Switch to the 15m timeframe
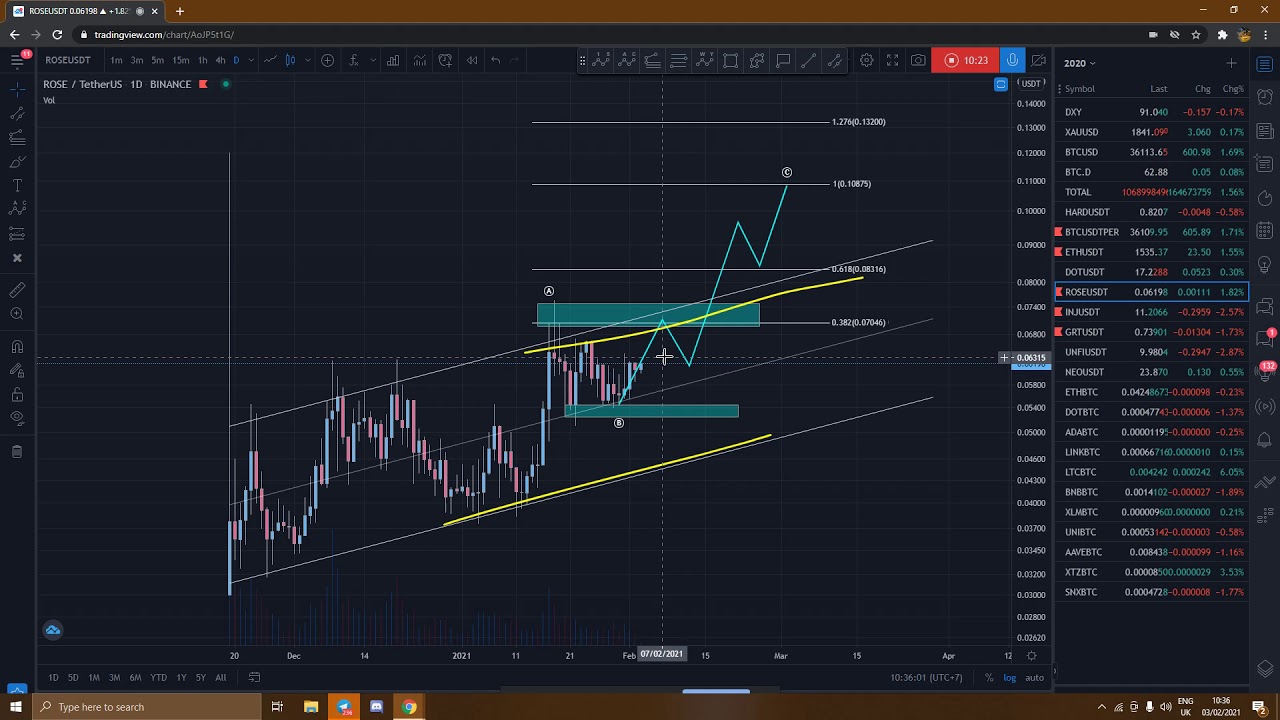The image size is (1280, 720). click(x=180, y=60)
